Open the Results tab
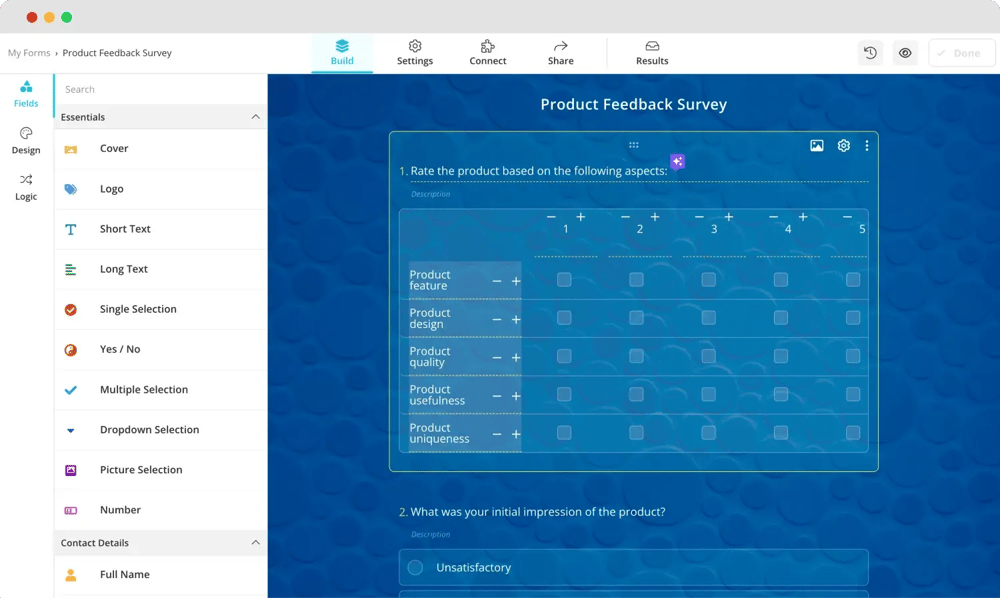The height and width of the screenshot is (598, 1000). point(652,53)
